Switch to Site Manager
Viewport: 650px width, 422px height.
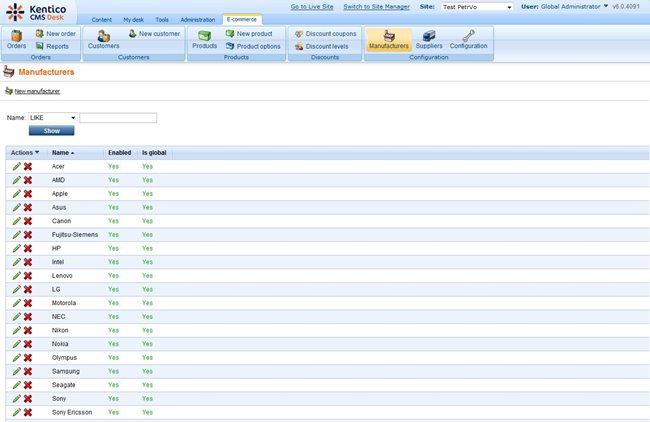click(376, 7)
